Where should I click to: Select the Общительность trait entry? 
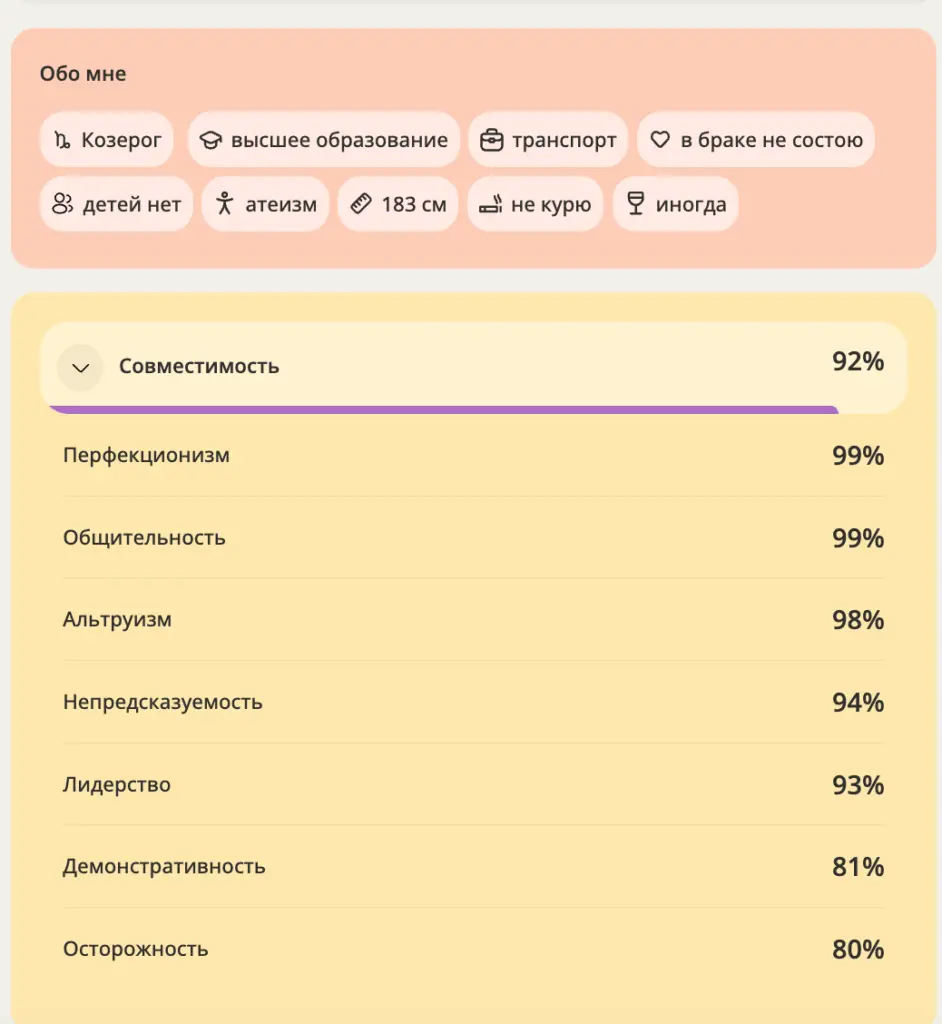tap(470, 537)
